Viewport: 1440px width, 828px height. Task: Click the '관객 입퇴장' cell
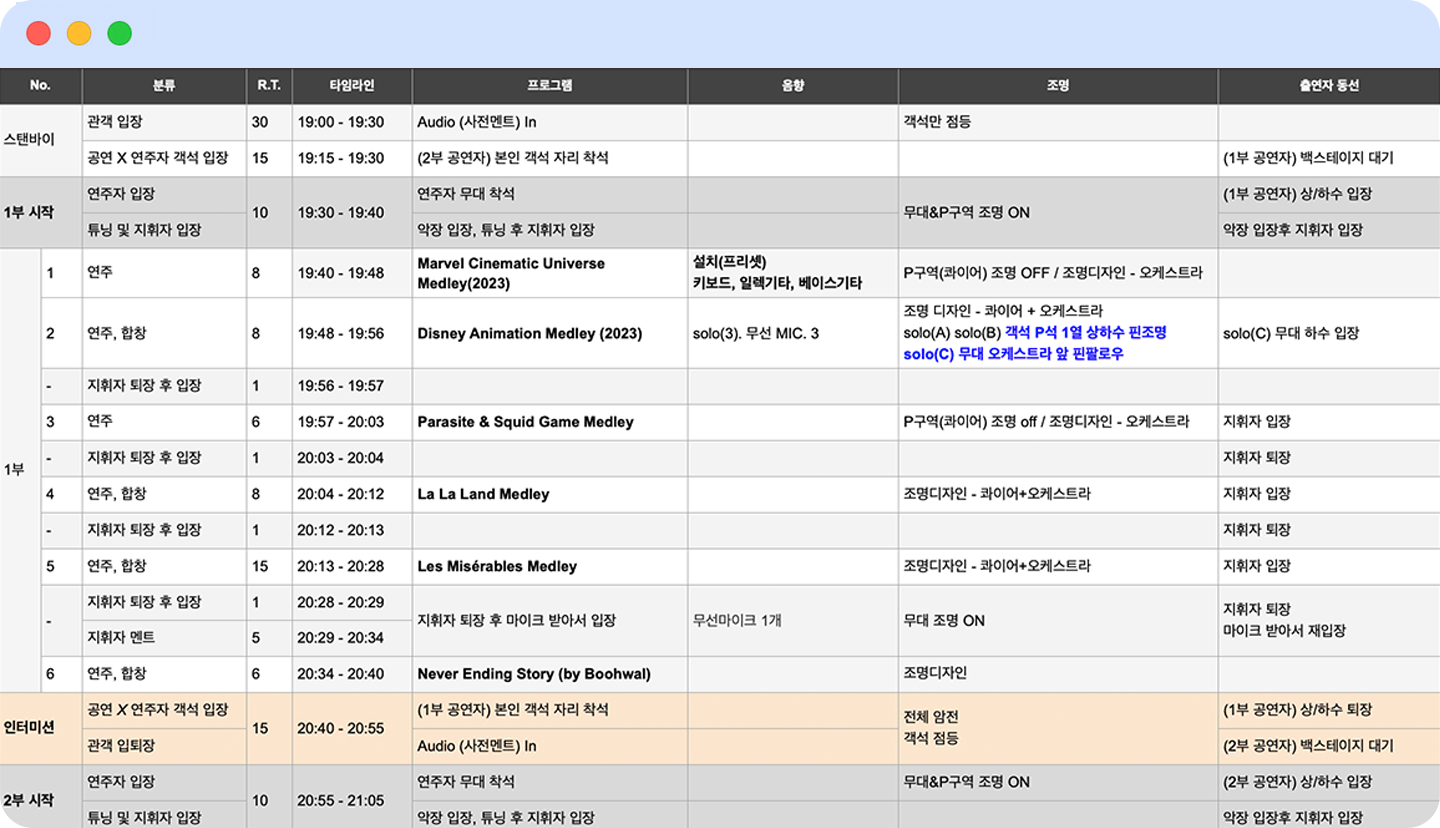coord(164,746)
